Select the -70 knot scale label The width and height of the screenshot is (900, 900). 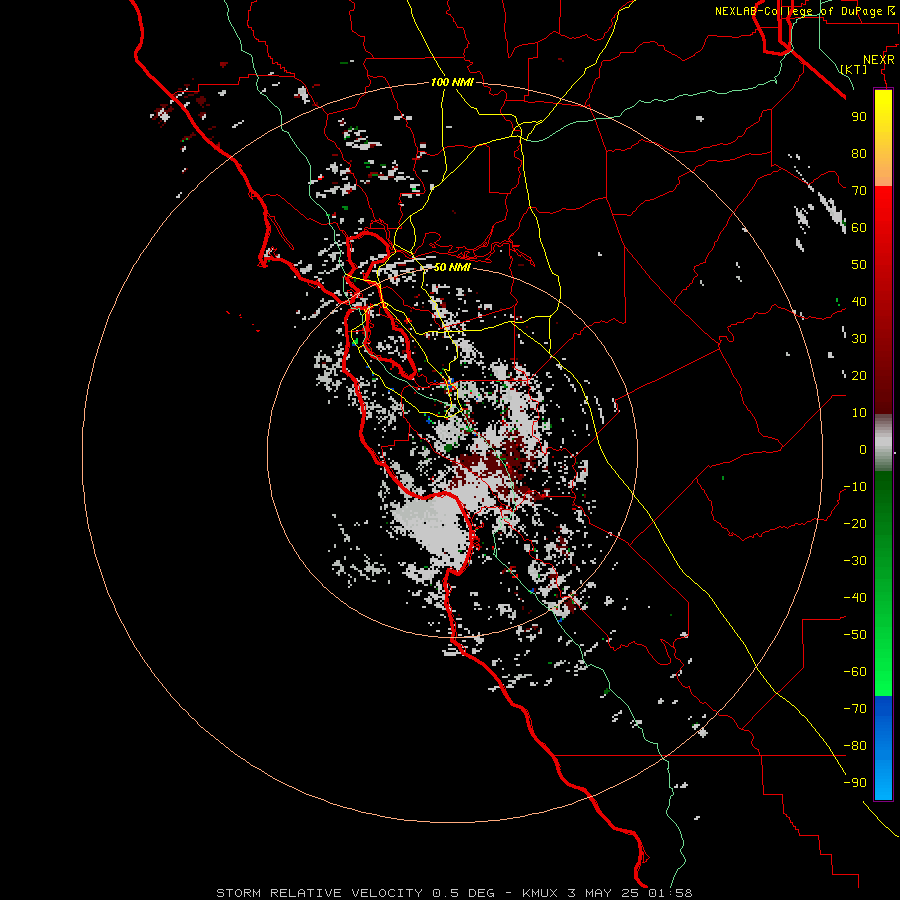855,709
